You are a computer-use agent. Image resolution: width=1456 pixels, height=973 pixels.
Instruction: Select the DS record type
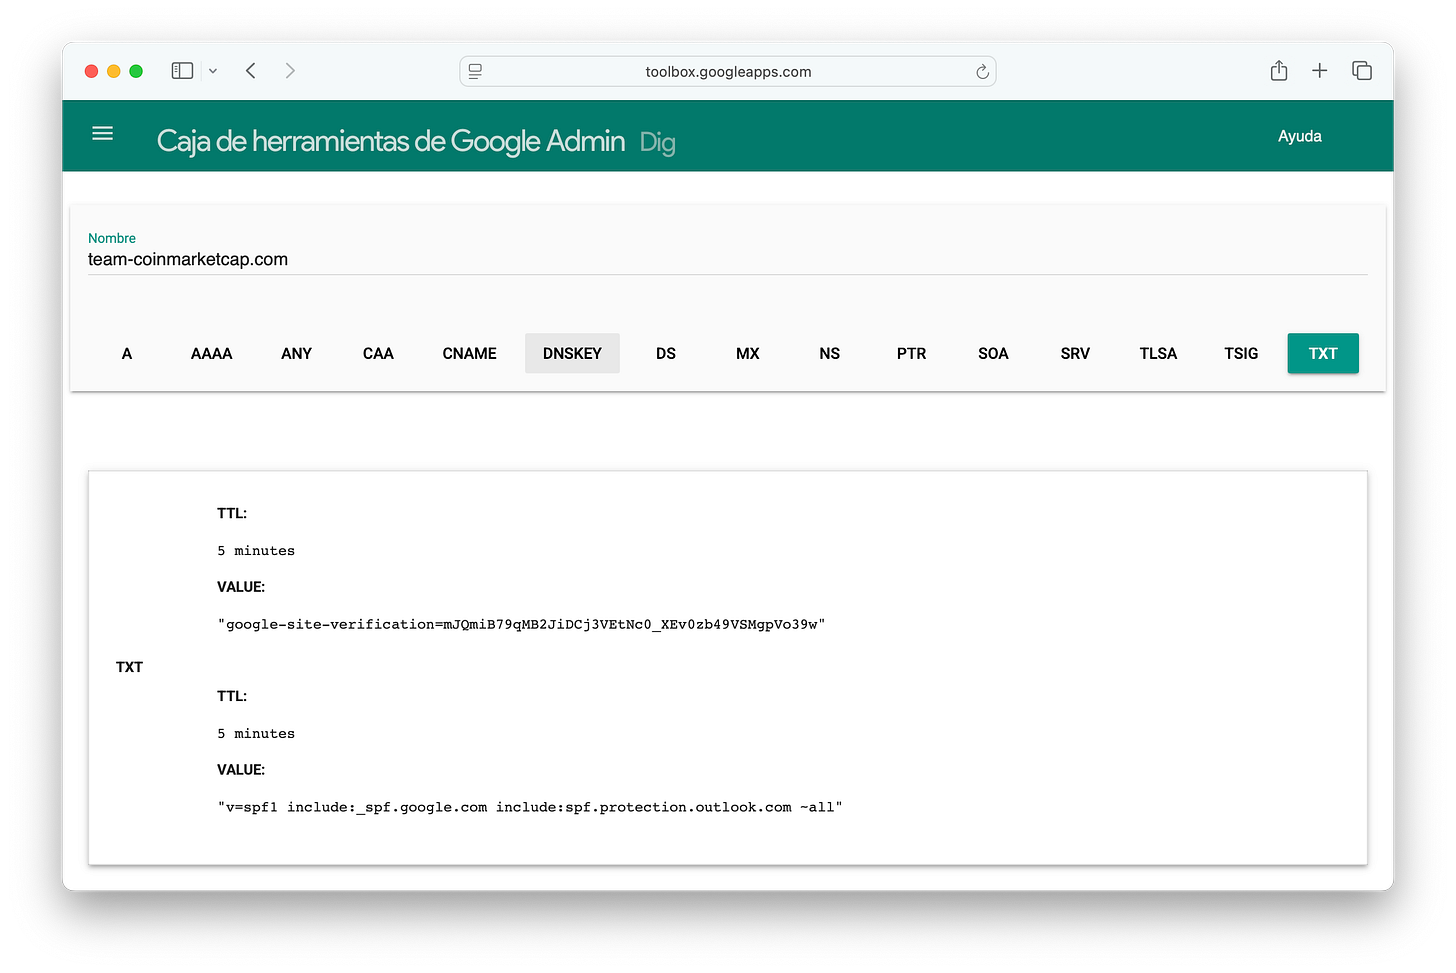[666, 353]
